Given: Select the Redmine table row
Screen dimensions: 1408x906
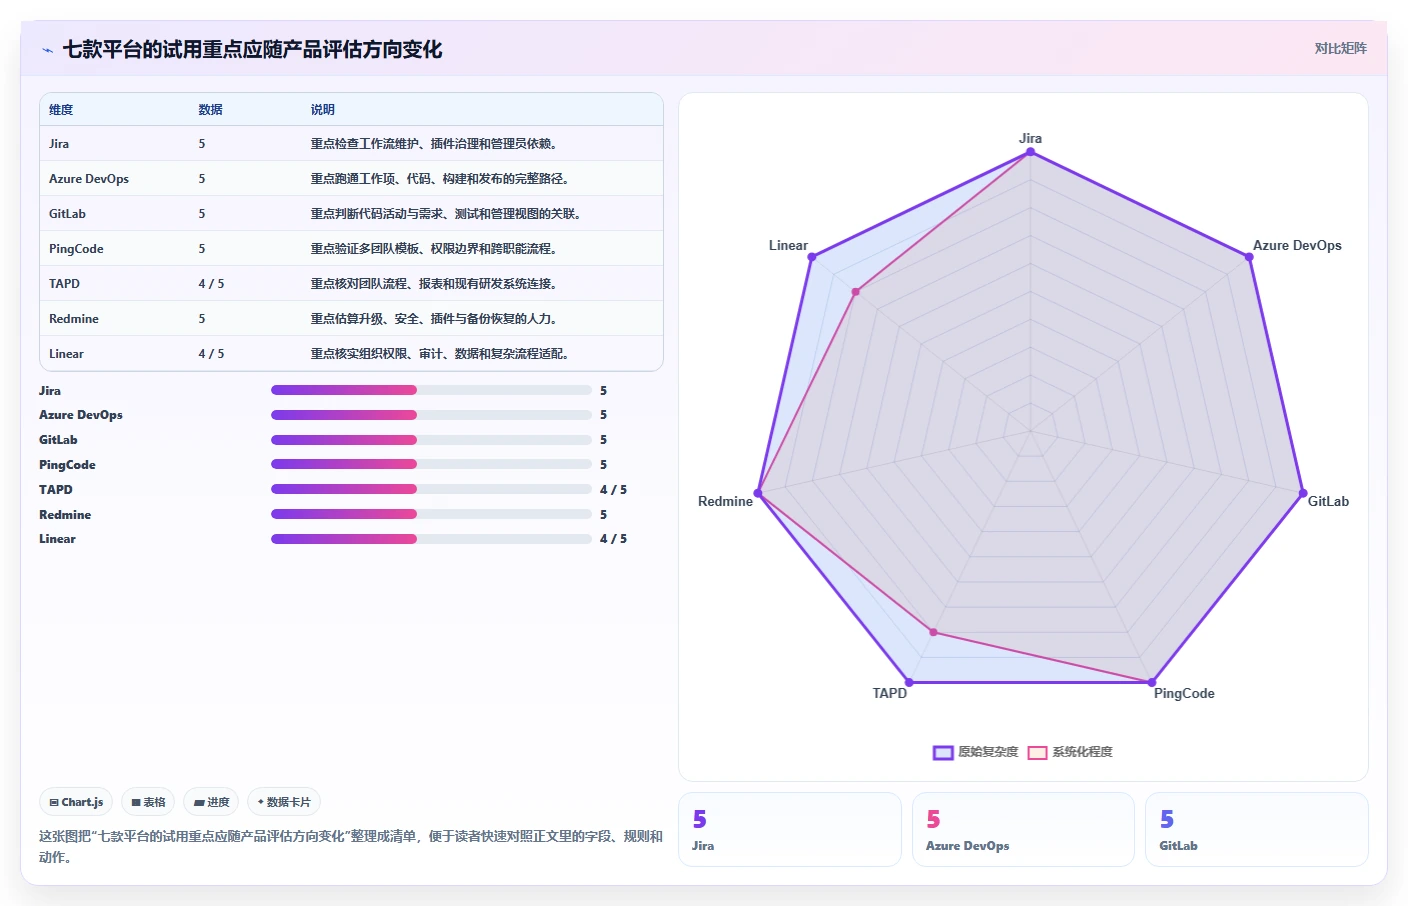Looking at the screenshot, I should (351, 319).
